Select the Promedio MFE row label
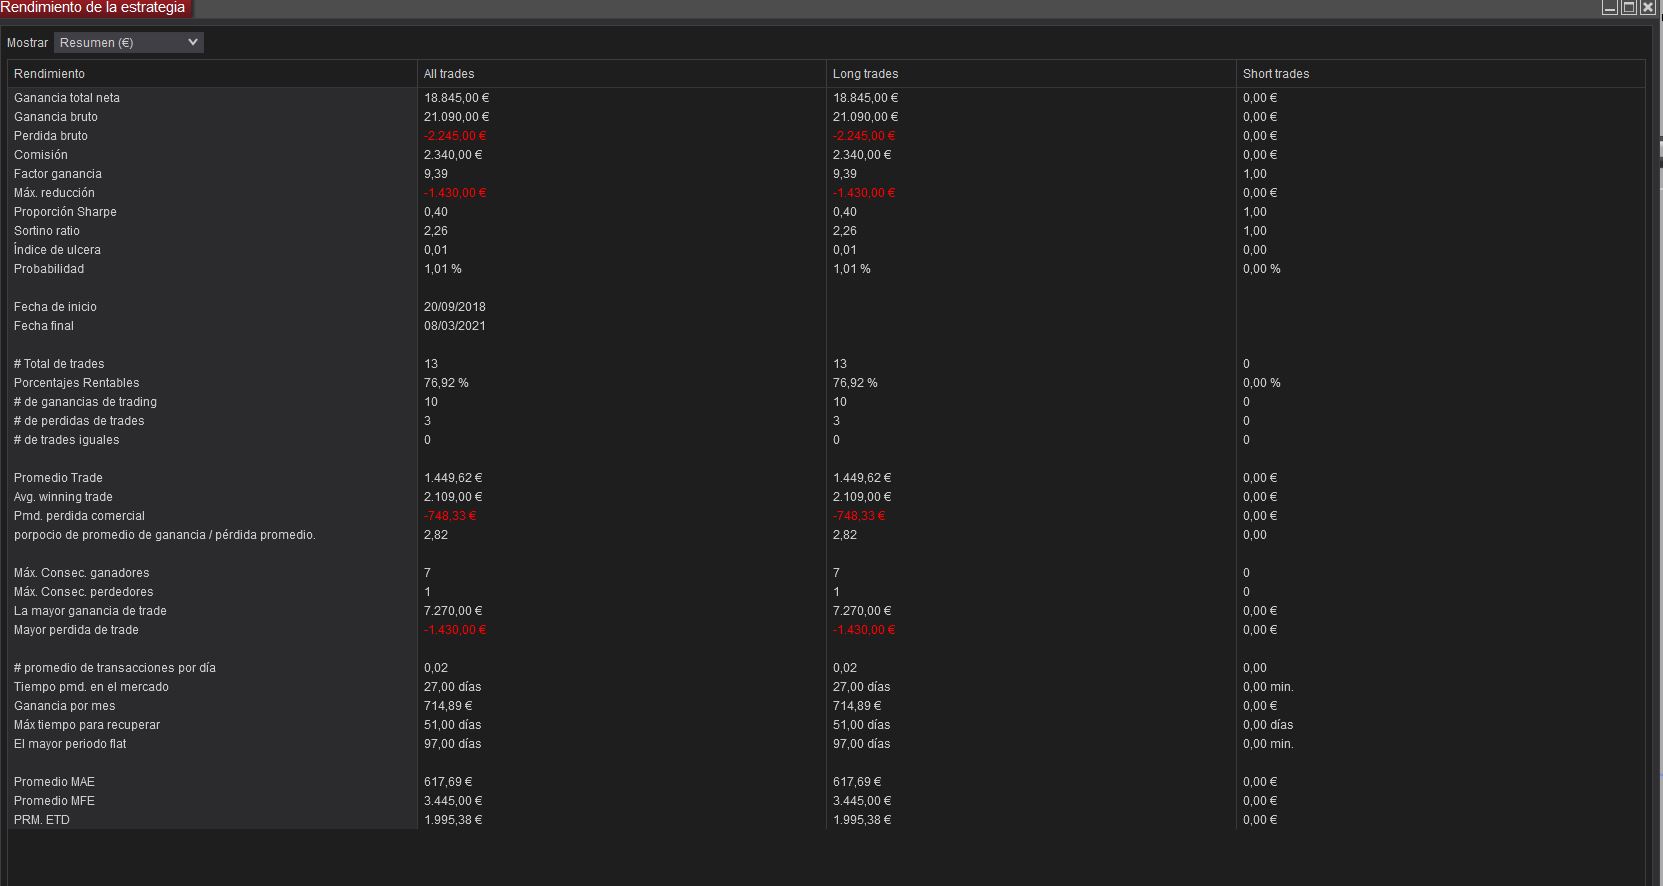Screen dimensions: 1663x886 [x=54, y=801]
